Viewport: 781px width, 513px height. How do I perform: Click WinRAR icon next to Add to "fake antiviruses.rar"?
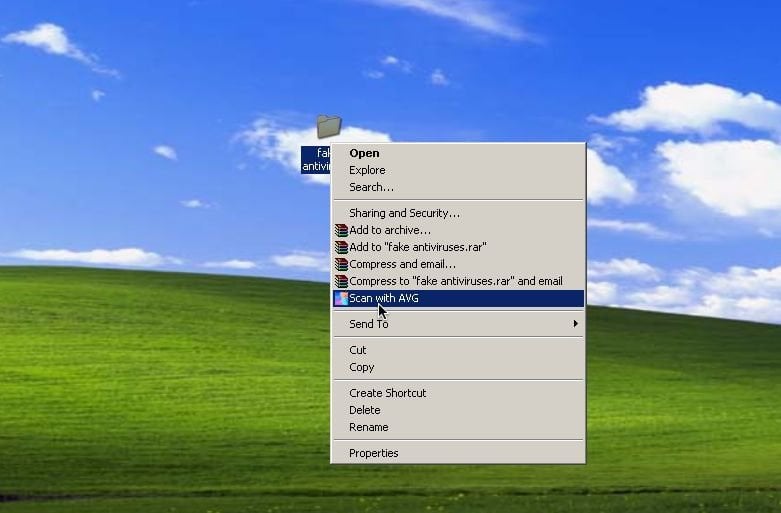click(x=341, y=247)
